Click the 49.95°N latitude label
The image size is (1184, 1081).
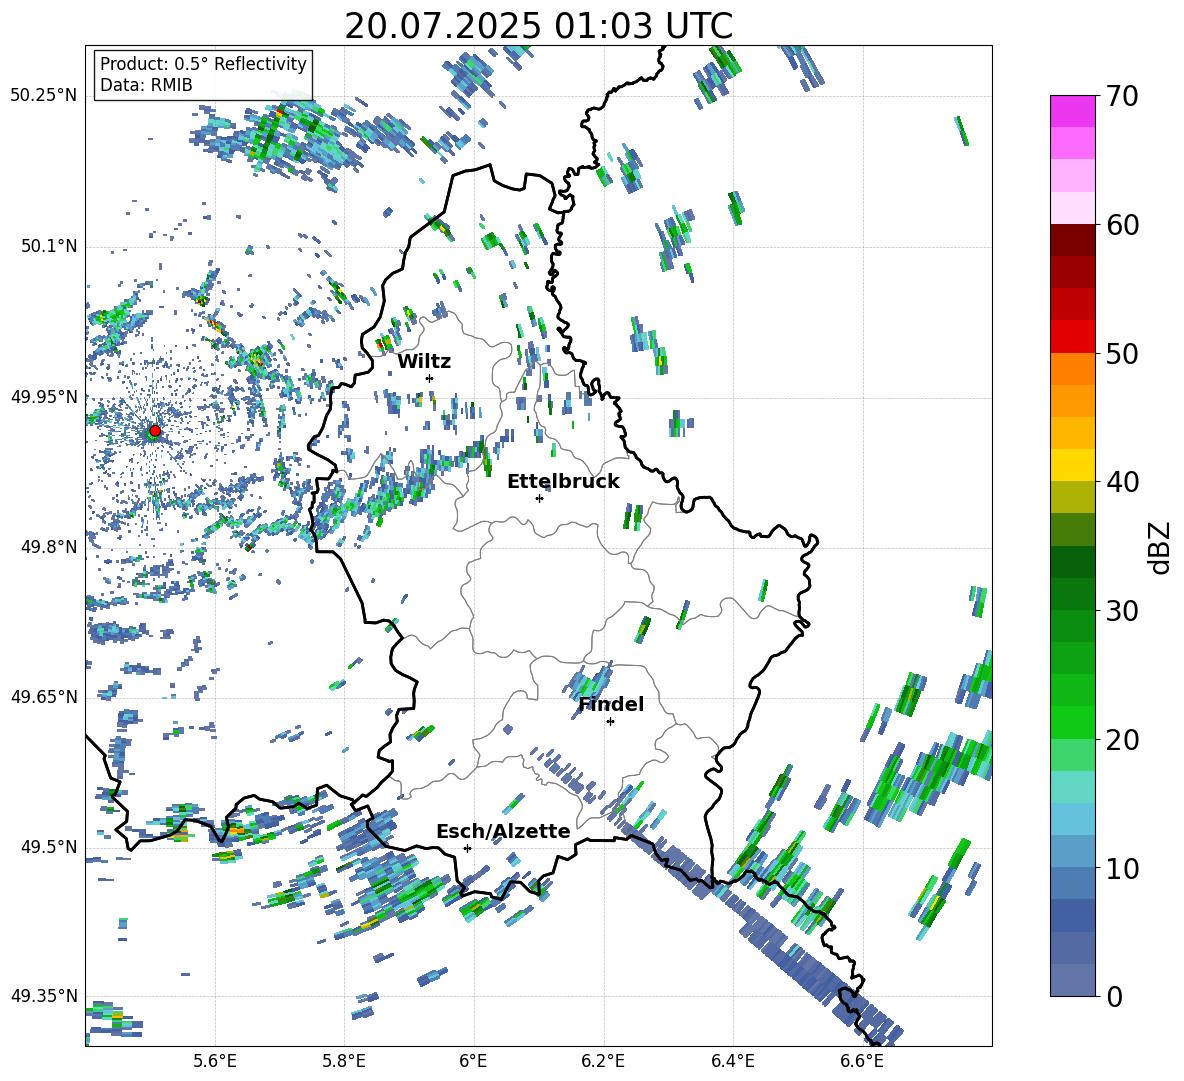coord(44,396)
